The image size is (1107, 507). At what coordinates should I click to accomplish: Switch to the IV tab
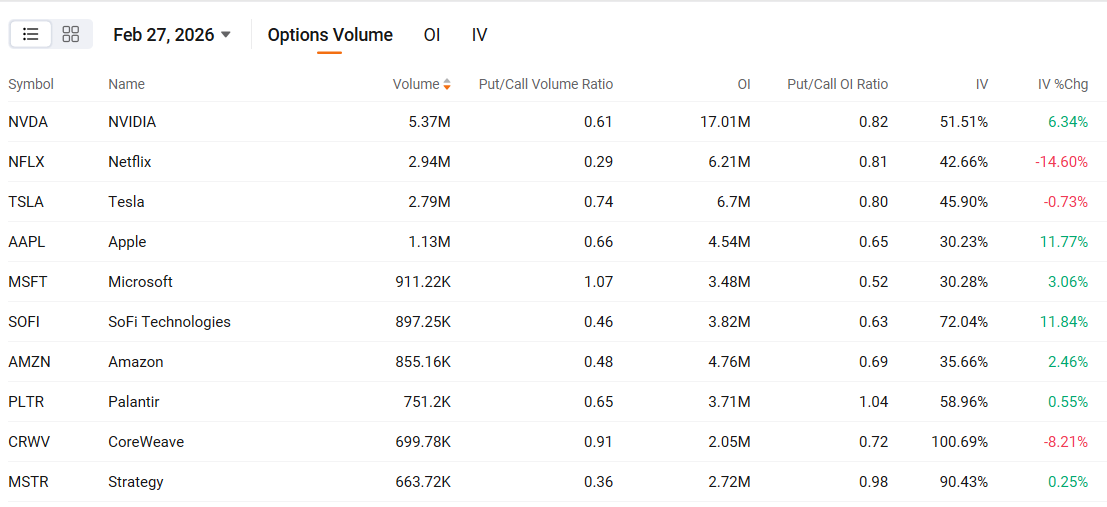[x=479, y=35]
